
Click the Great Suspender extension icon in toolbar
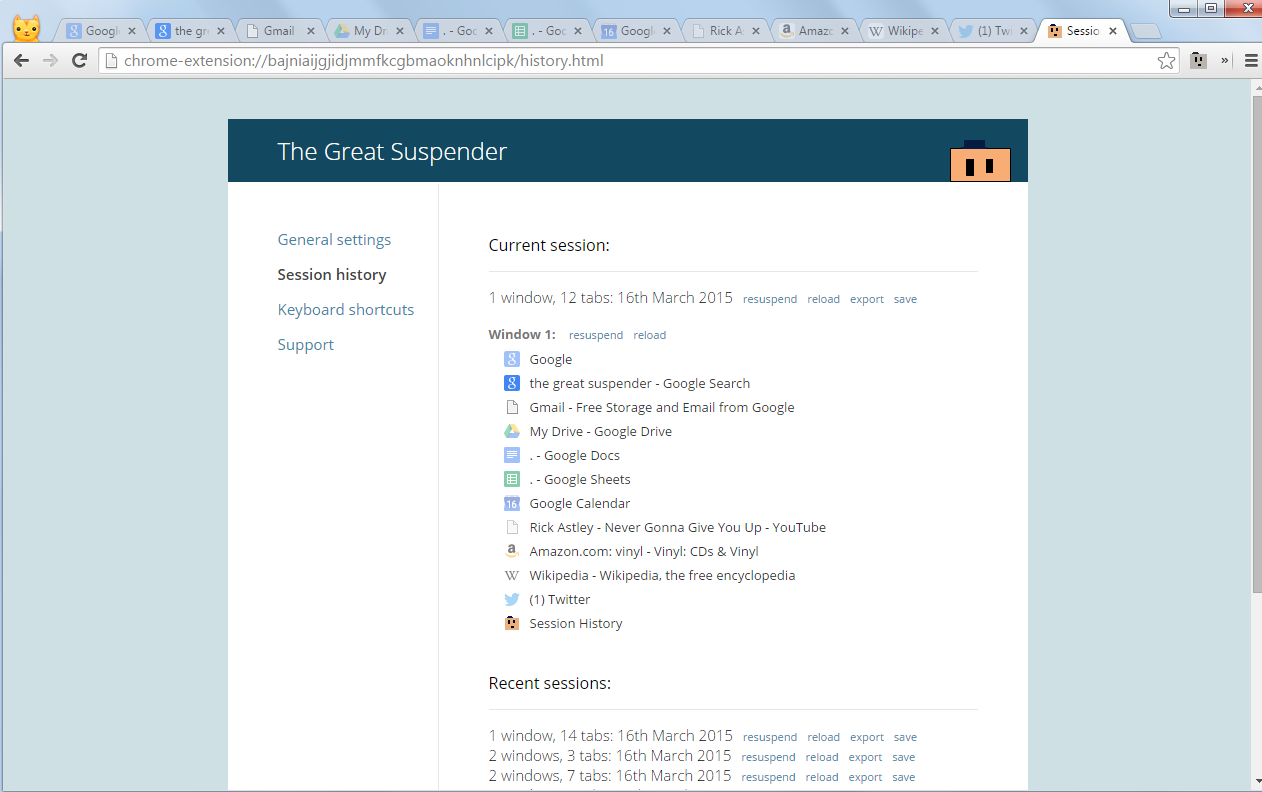point(1198,61)
